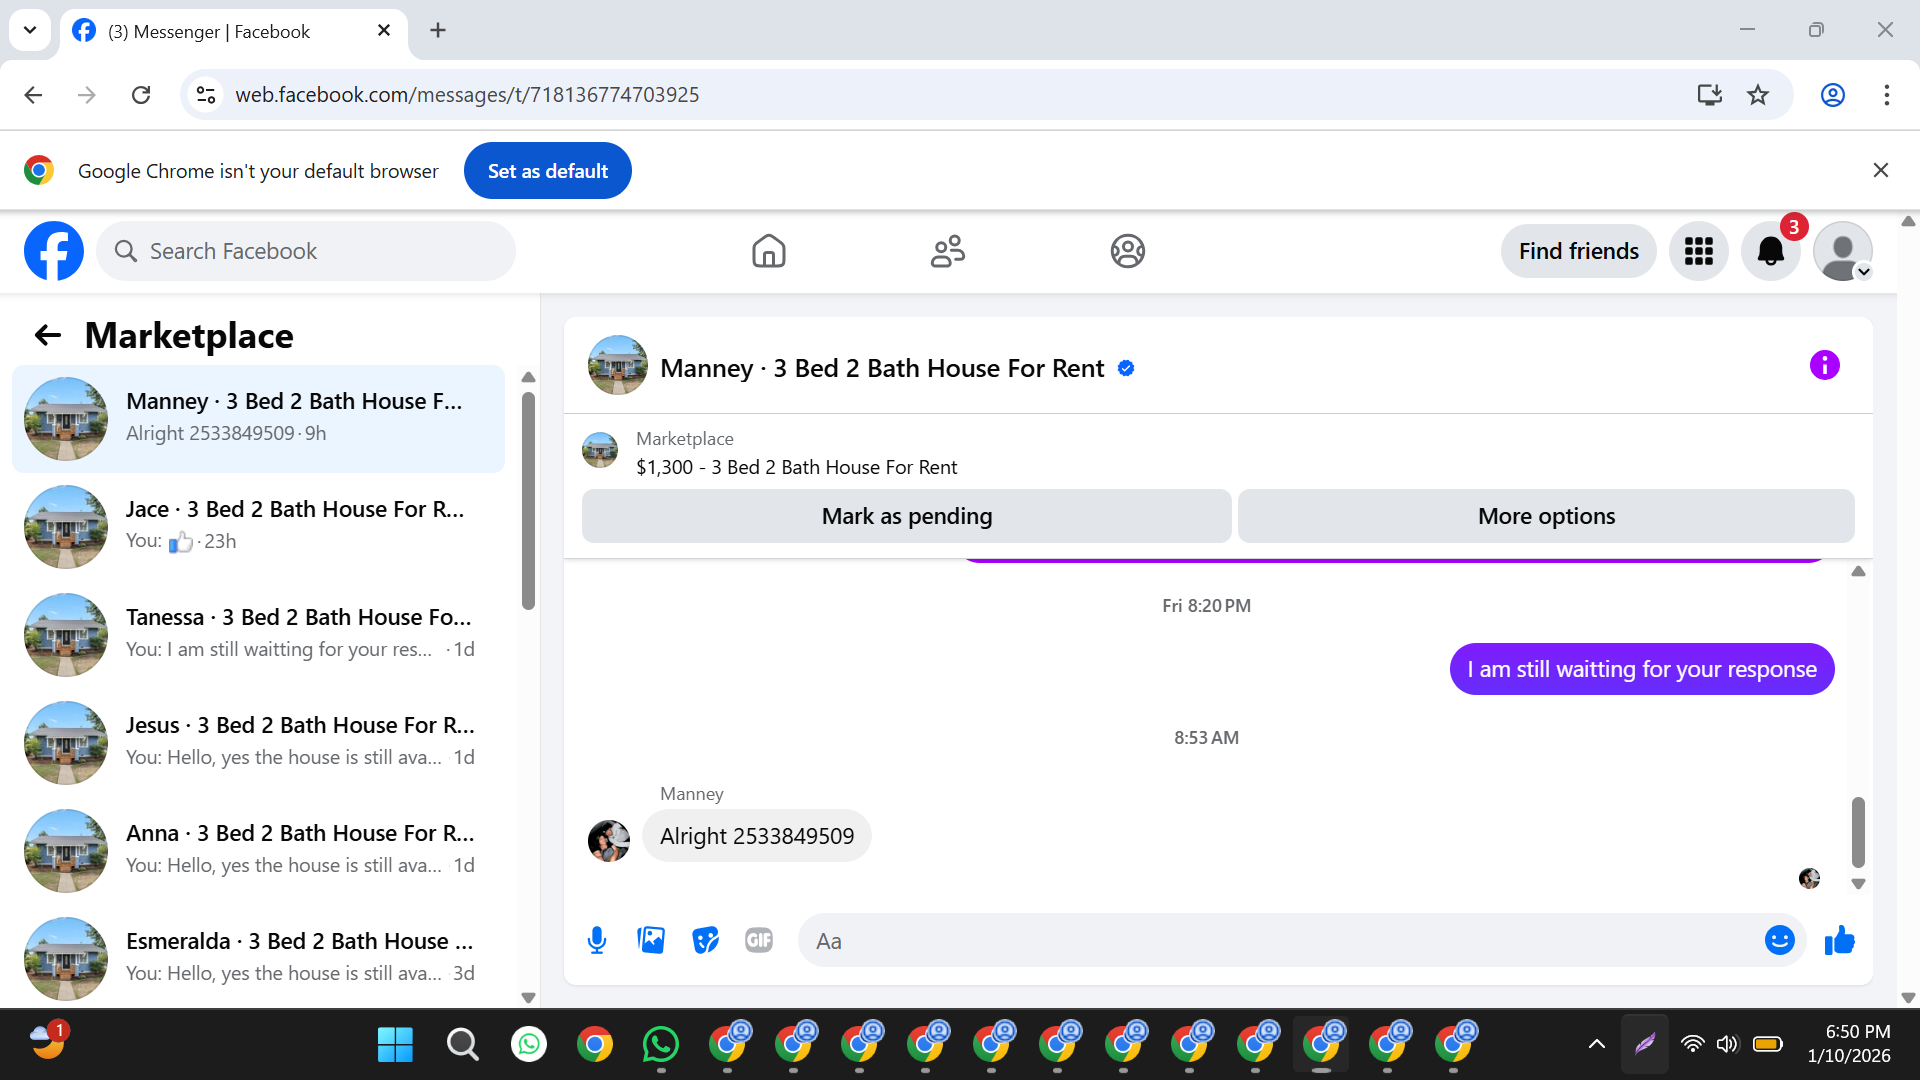Bookmark page with the star icon
1920x1080 pixels.
click(x=1757, y=95)
